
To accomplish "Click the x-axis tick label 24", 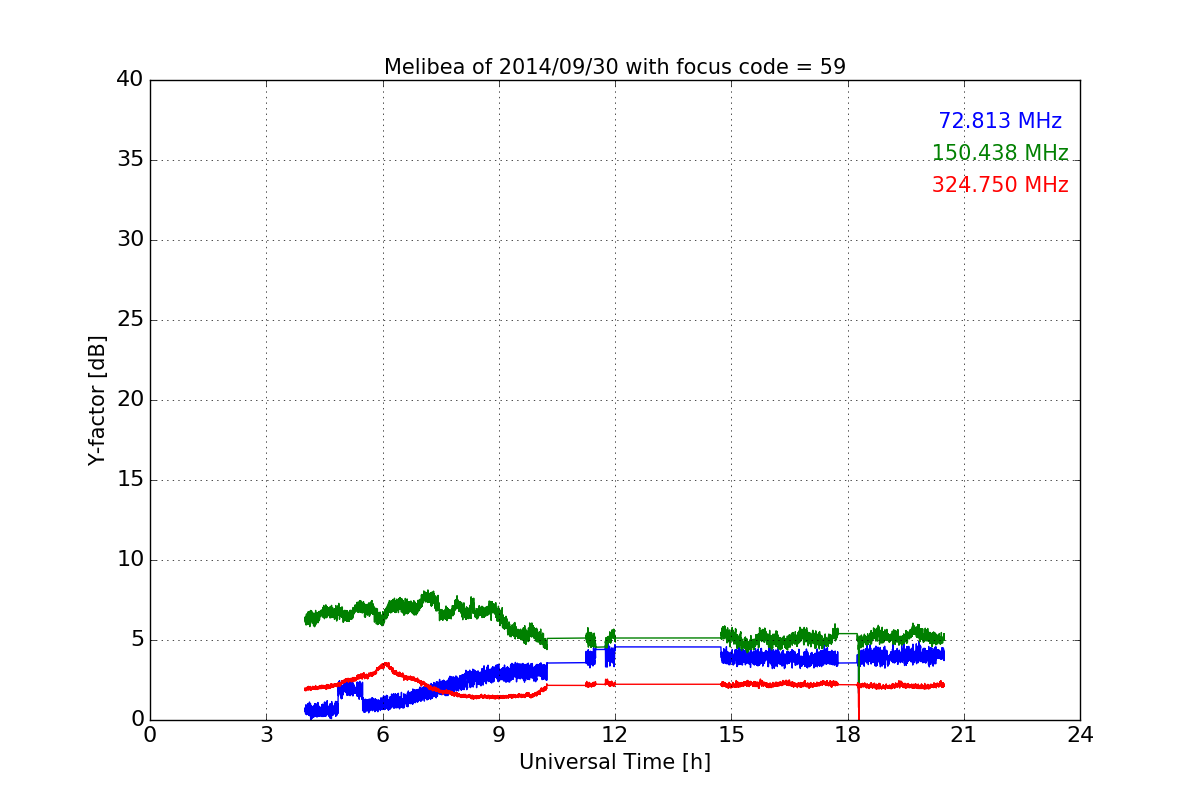I will [x=1080, y=734].
